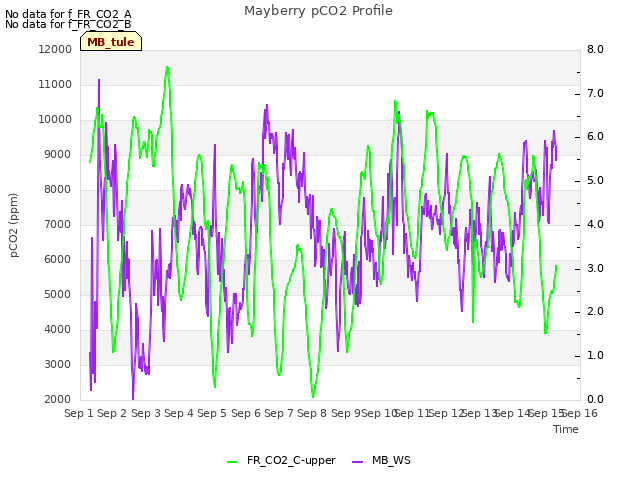Click the purple MB_WS spike above 11000 on Sep 1
The image size is (640, 480).
99,80
